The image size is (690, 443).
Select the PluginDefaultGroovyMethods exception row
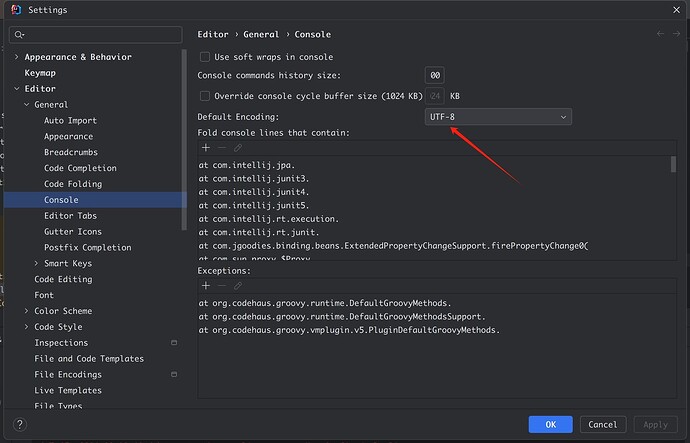tap(349, 330)
